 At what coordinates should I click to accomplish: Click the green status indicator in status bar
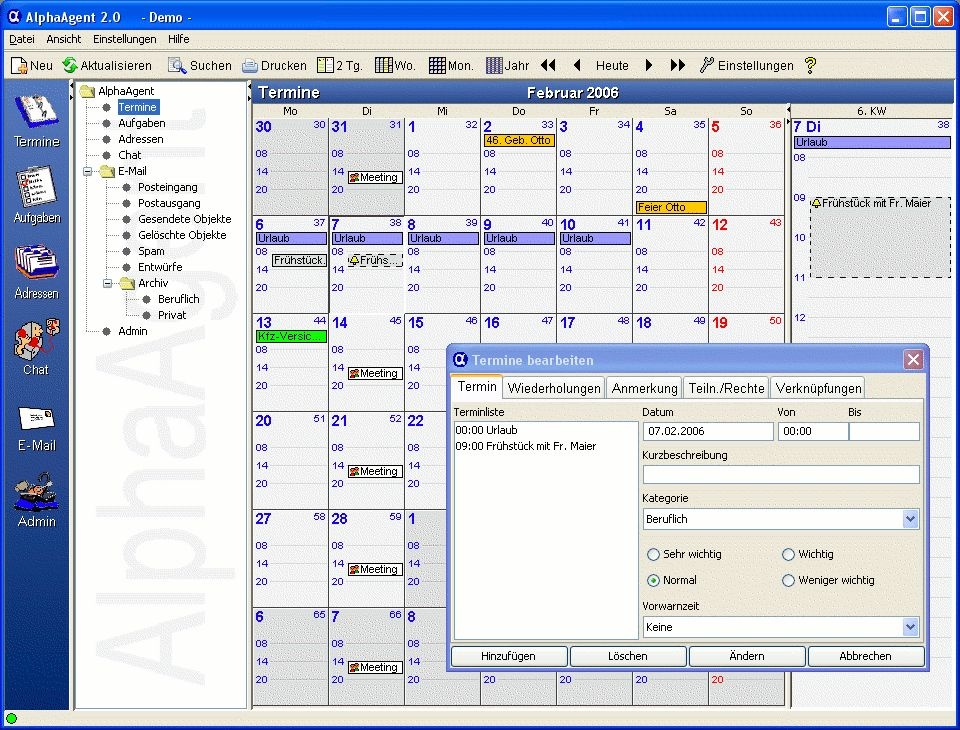tap(11, 718)
